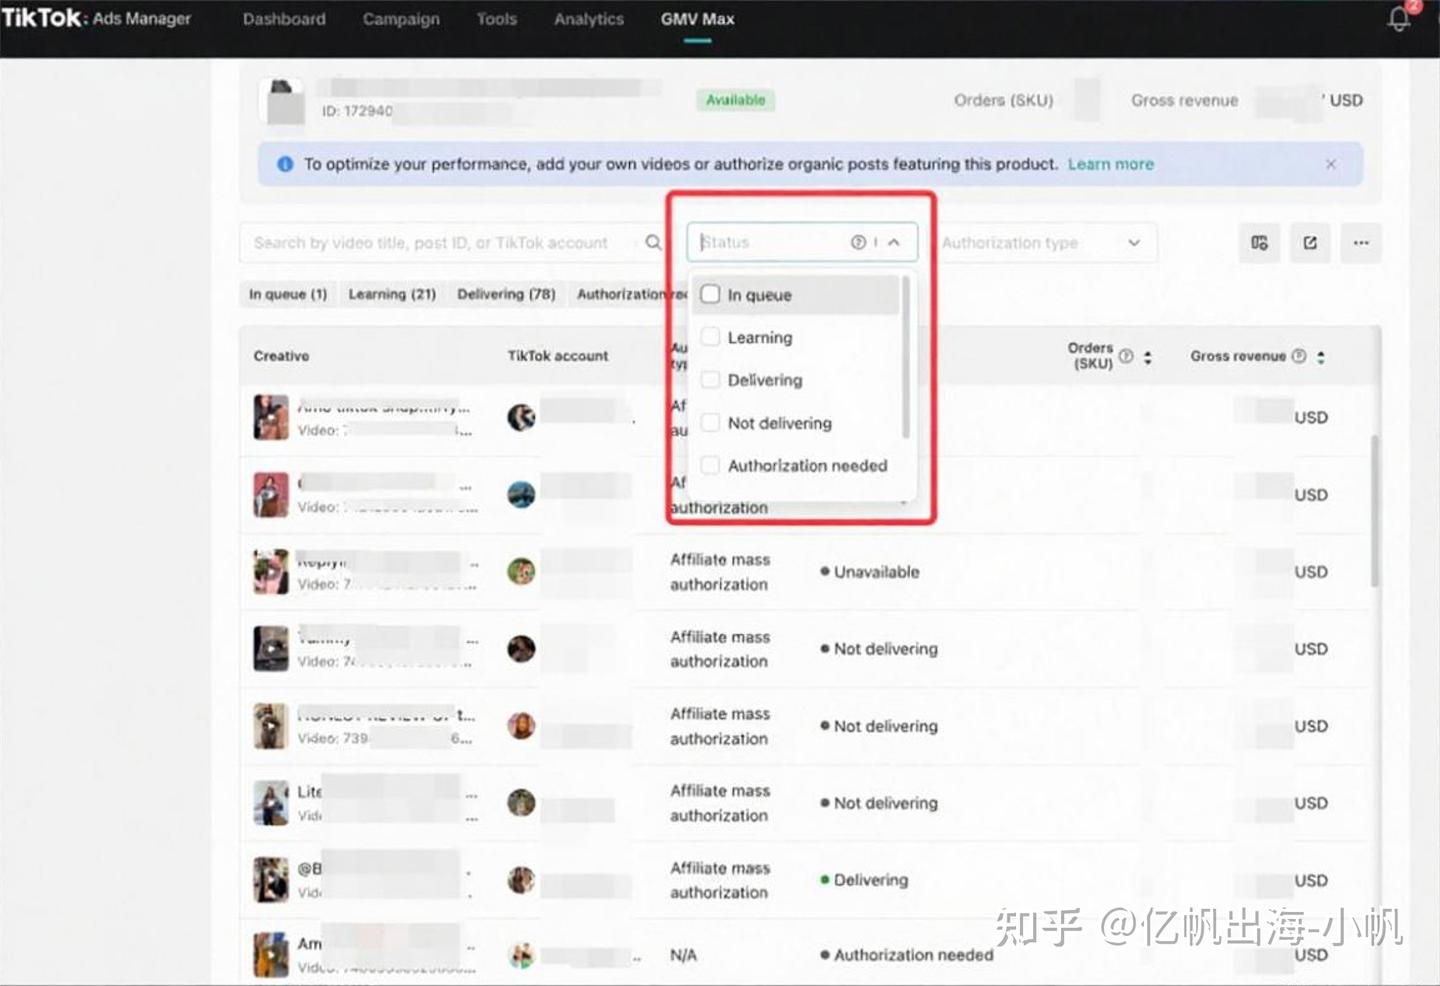1440x986 pixels.
Task: Enable the Learning status checkbox
Action: coord(710,337)
